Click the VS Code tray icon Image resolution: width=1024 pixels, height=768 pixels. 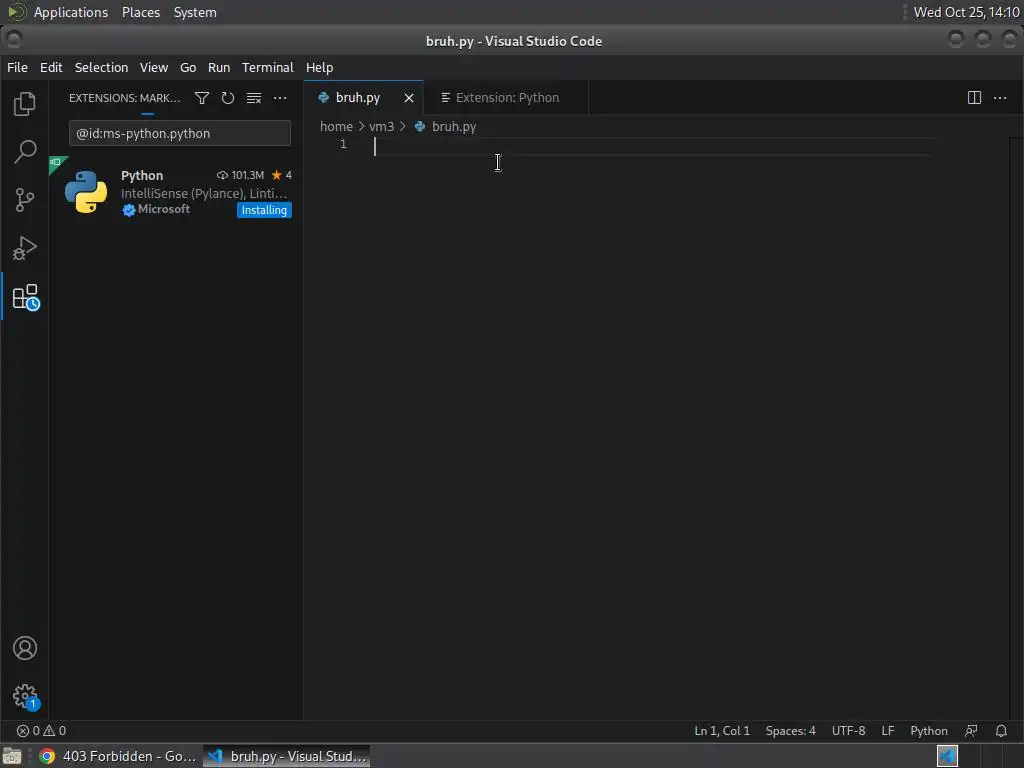point(948,756)
